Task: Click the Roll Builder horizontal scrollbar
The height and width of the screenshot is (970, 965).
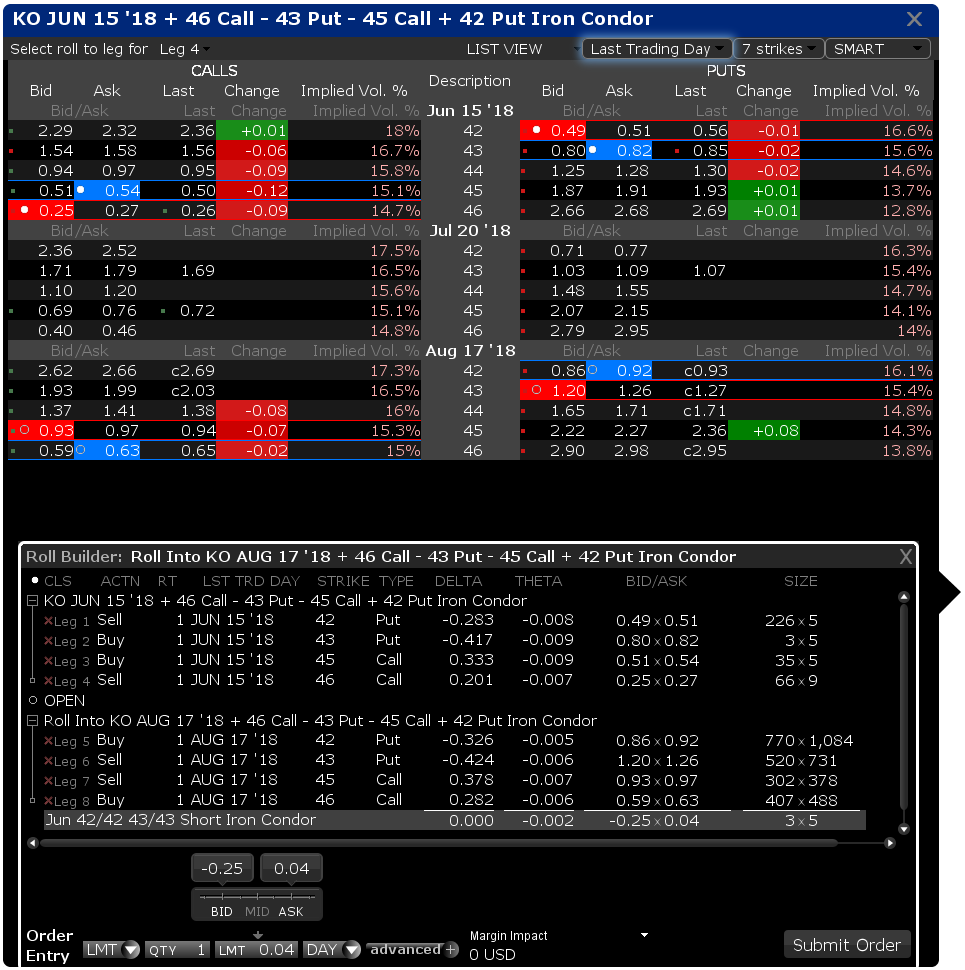Action: click(439, 843)
